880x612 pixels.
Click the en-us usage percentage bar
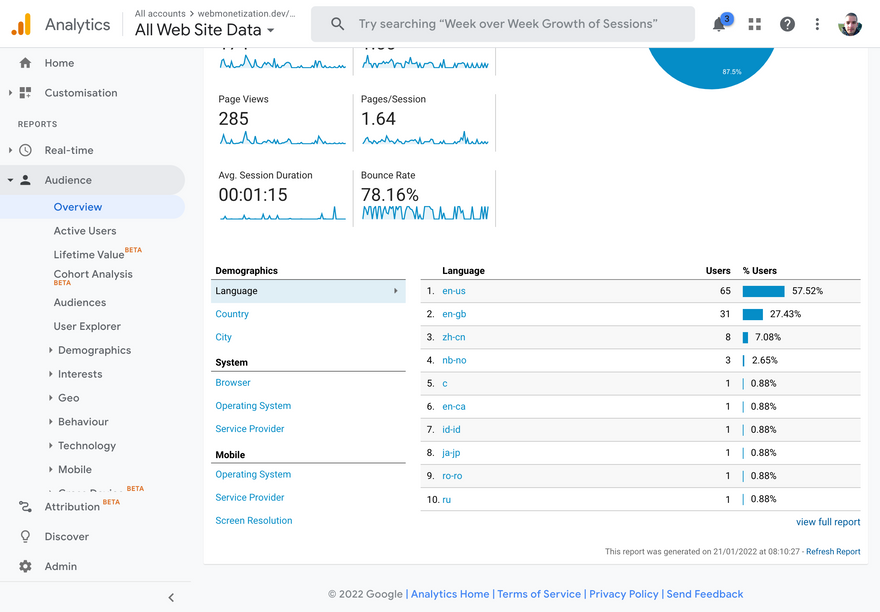point(763,291)
